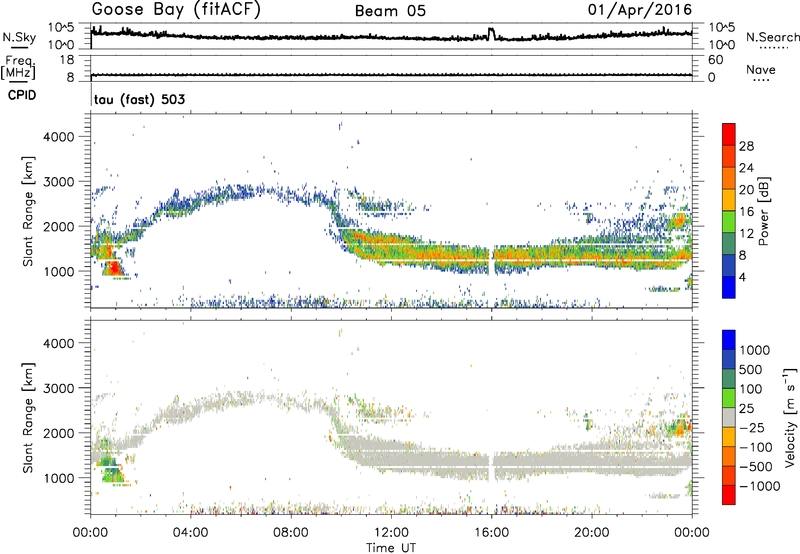Image resolution: width=800 pixels, height=554 pixels.
Task: Click the 'N.Sky' legend label
Action: [19, 37]
